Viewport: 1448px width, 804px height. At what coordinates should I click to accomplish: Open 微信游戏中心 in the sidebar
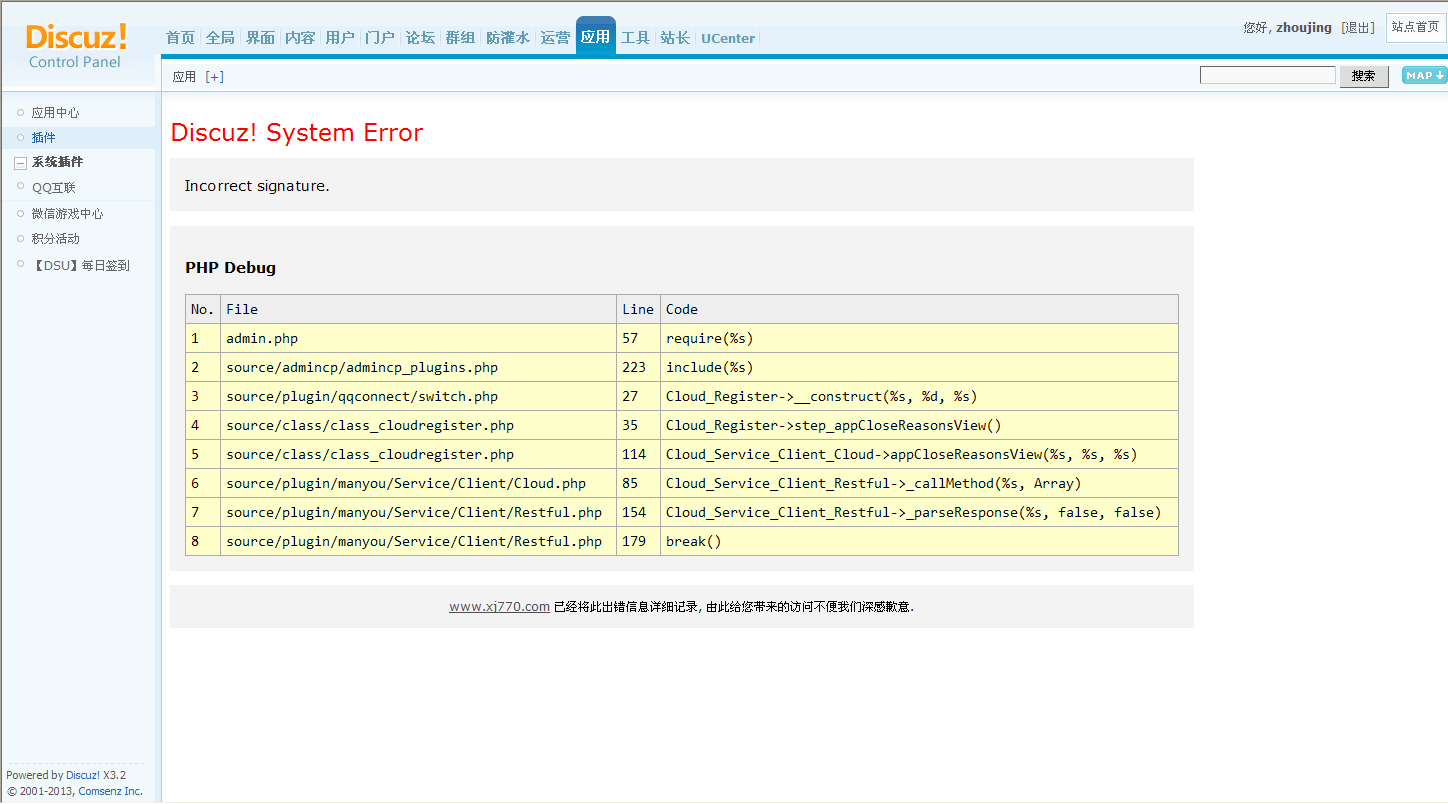(67, 214)
